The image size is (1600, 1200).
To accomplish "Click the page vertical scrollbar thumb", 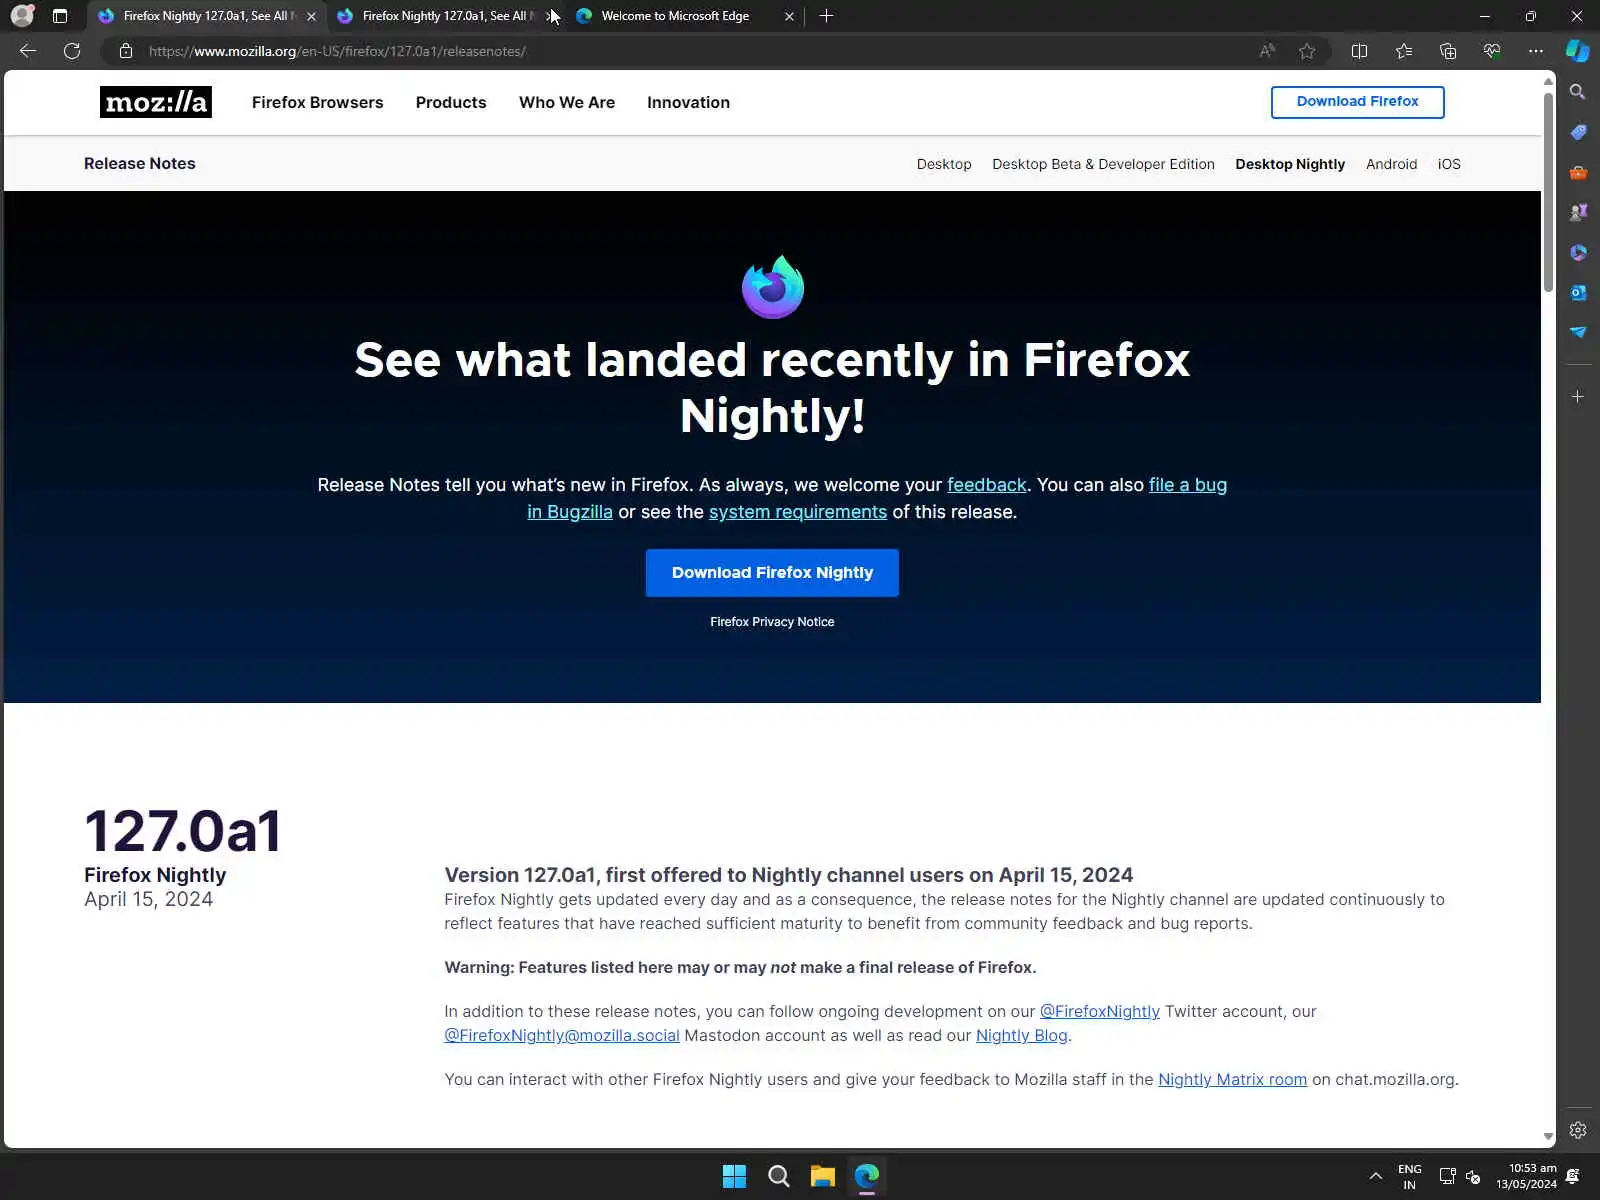I will pyautogui.click(x=1548, y=192).
